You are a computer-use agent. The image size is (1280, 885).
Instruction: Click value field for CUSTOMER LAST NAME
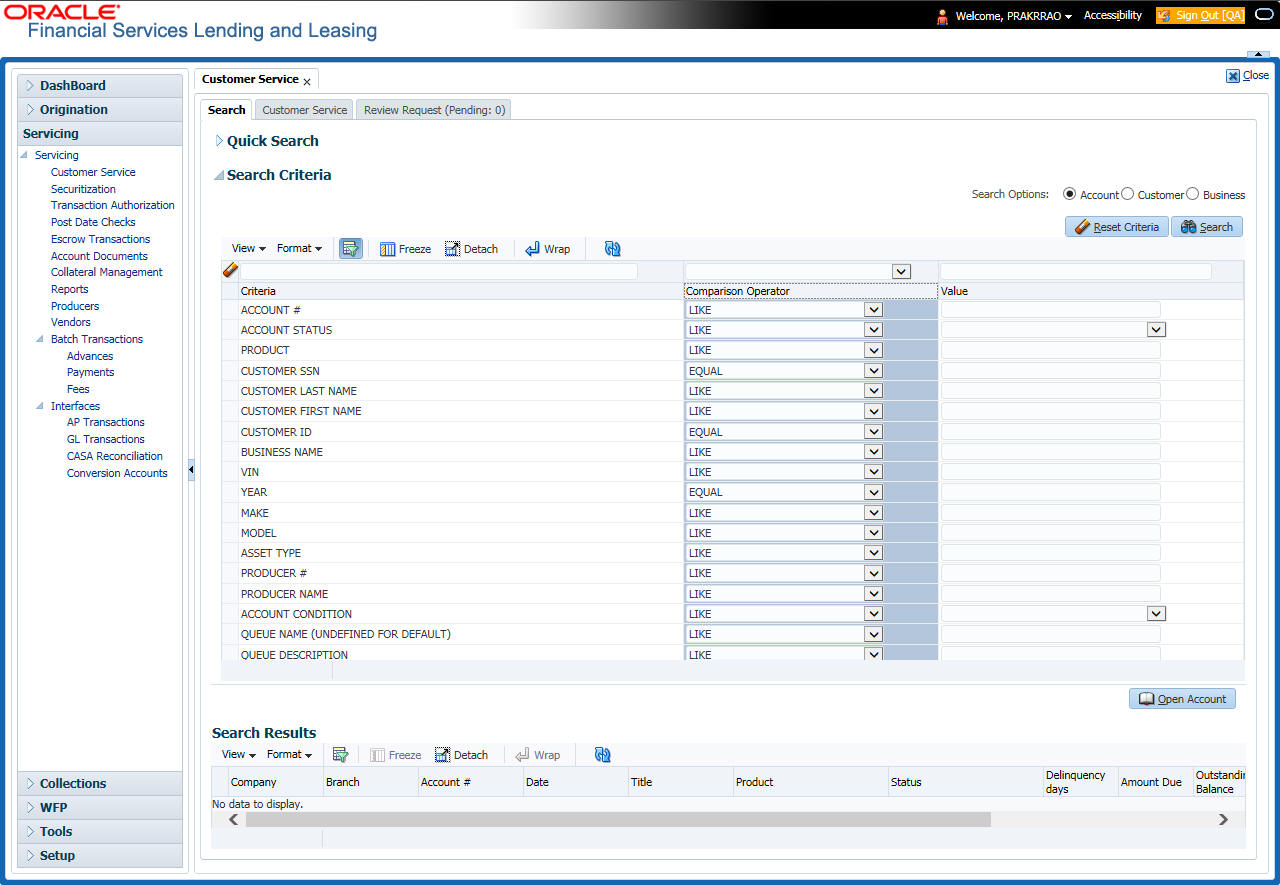click(x=1051, y=391)
